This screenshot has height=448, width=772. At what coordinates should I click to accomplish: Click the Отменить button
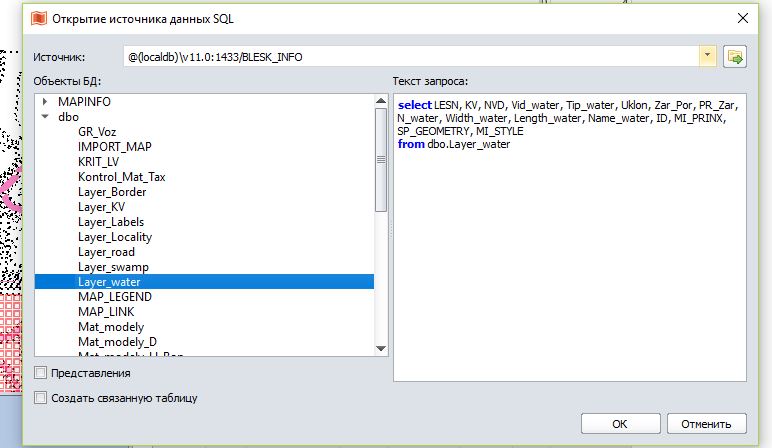[x=706, y=423]
